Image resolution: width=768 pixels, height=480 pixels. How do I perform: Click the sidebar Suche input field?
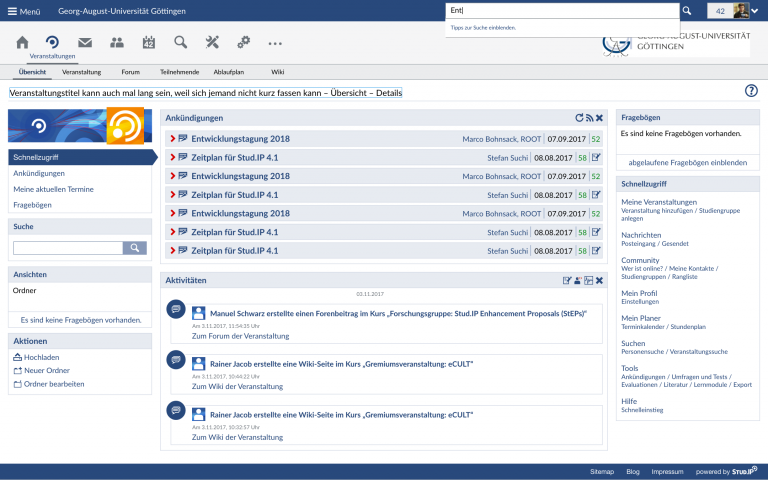coord(67,247)
